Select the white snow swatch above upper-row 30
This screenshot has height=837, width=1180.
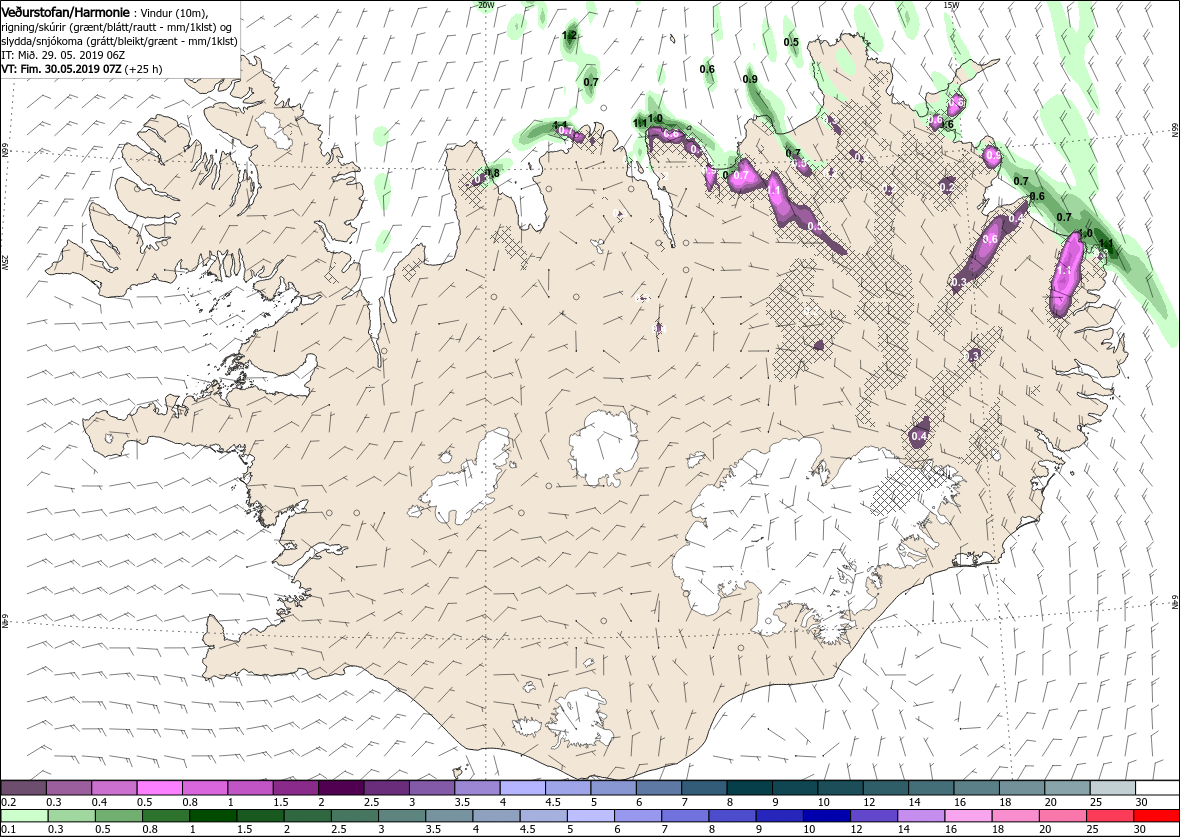pyautogui.click(x=1157, y=788)
